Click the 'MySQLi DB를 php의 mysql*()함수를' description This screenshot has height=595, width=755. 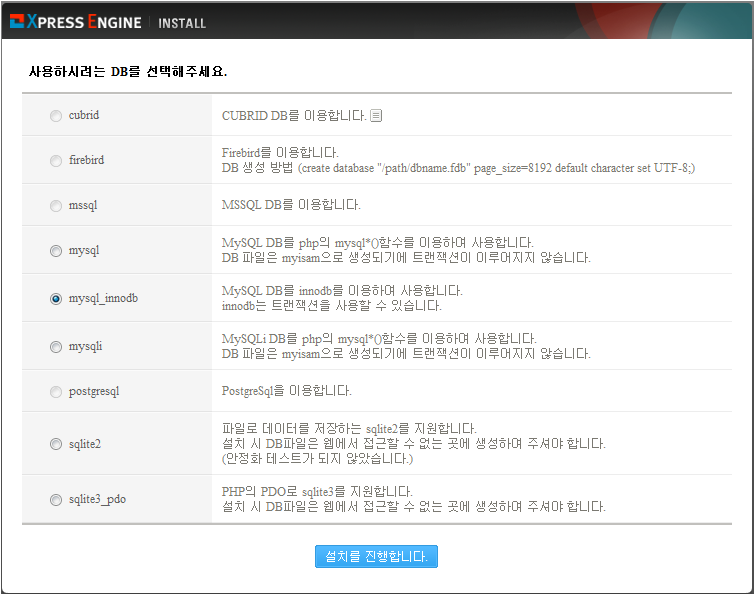[x=379, y=338]
